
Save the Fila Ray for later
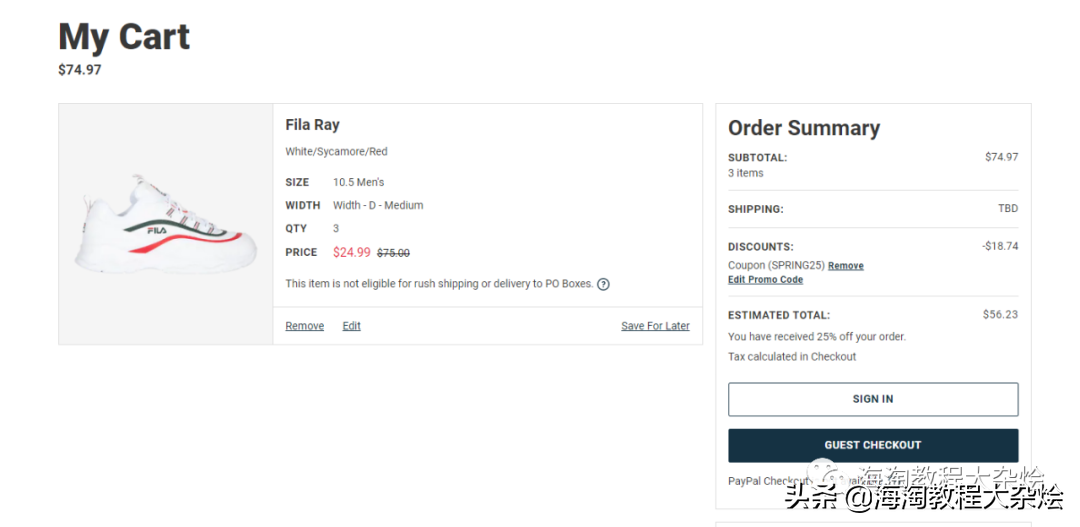(x=655, y=326)
